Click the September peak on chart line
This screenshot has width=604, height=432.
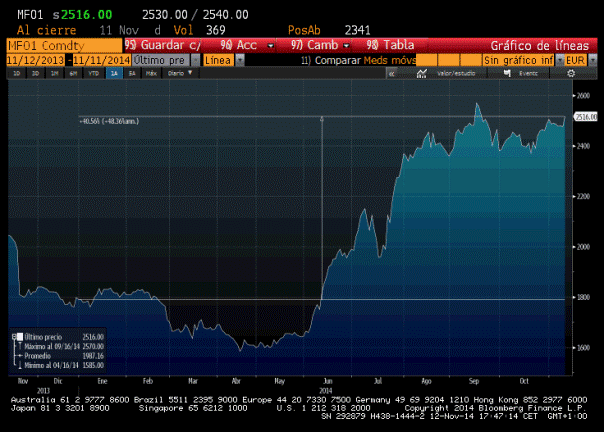click(477, 103)
